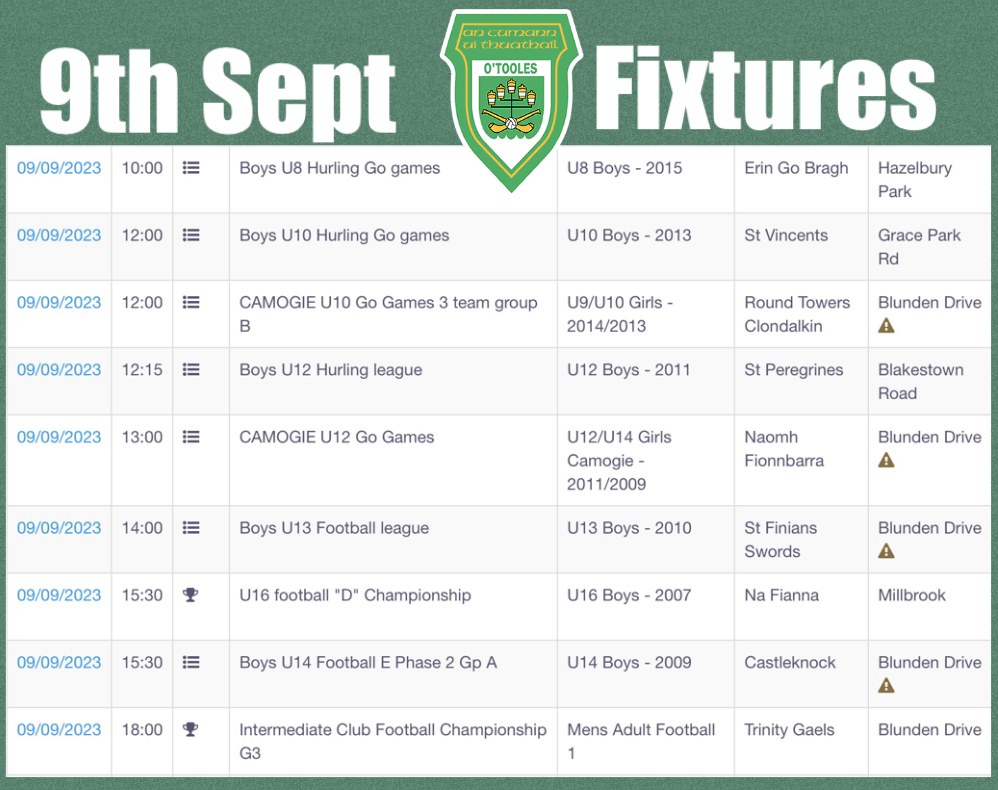Click trophy icon for U16 football Championship
Viewport: 998px width, 790px height.
pos(191,595)
